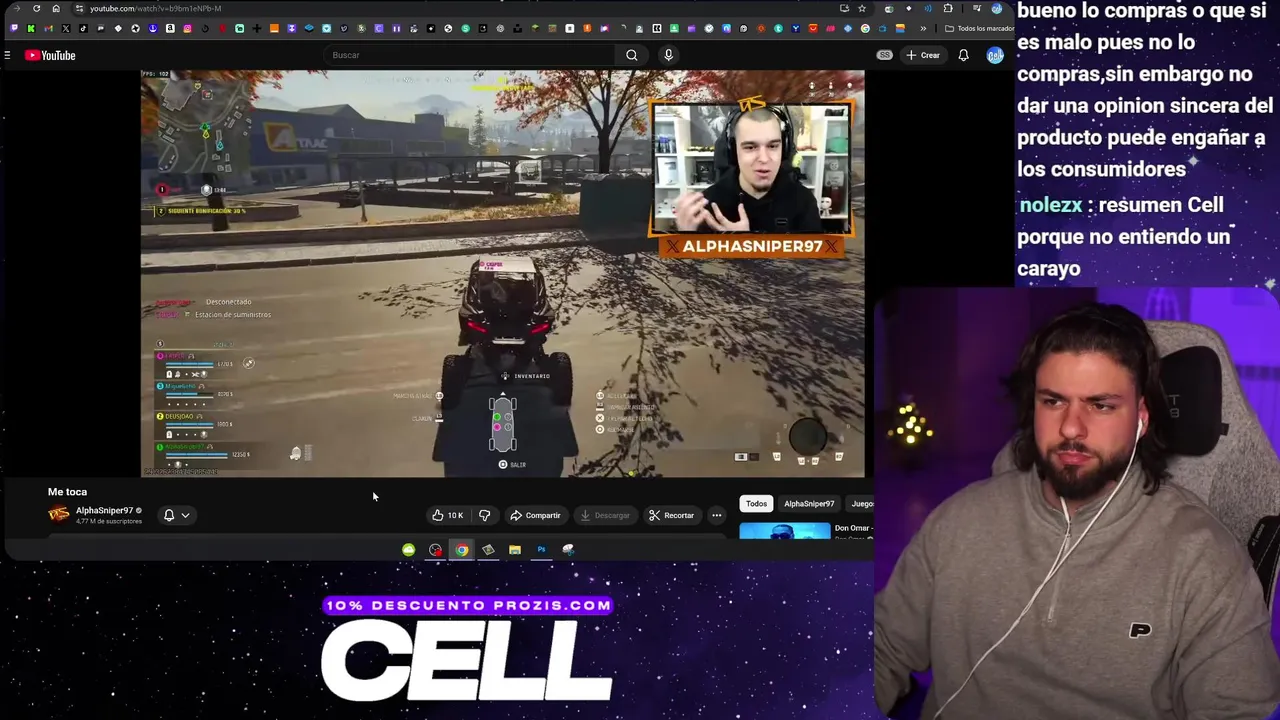Image resolution: width=1280 pixels, height=720 pixels.
Task: Open the Instagram bookmark icon
Action: (x=187, y=28)
